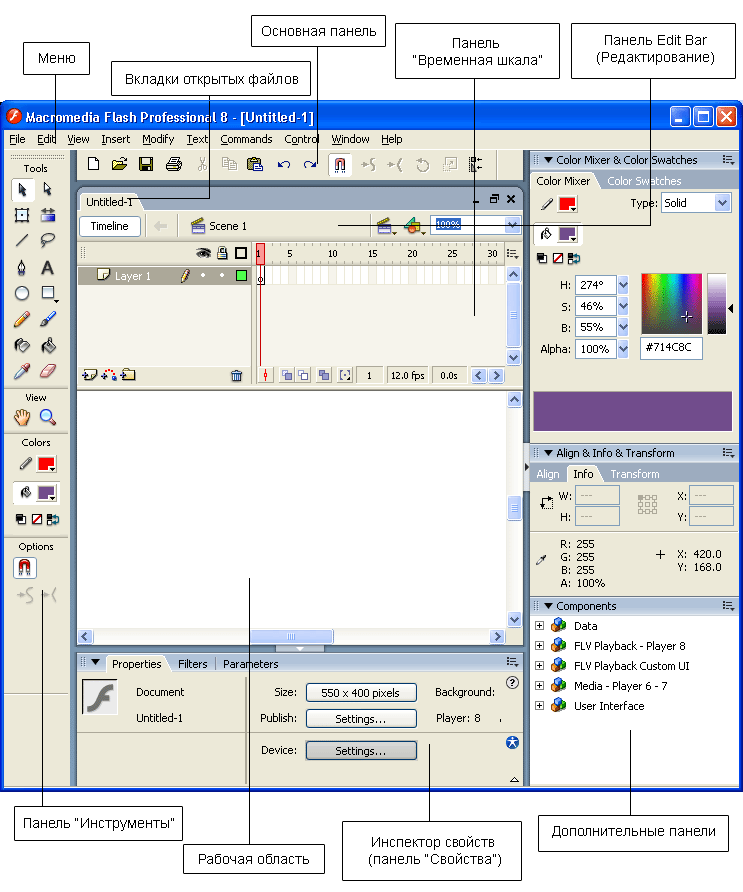The width and height of the screenshot is (743, 892).
Task: Click the Insert Layer icon
Action: 89,375
